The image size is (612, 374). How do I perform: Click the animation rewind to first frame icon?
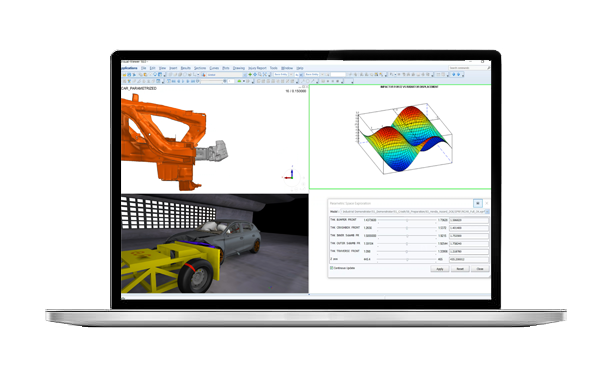click(174, 81)
